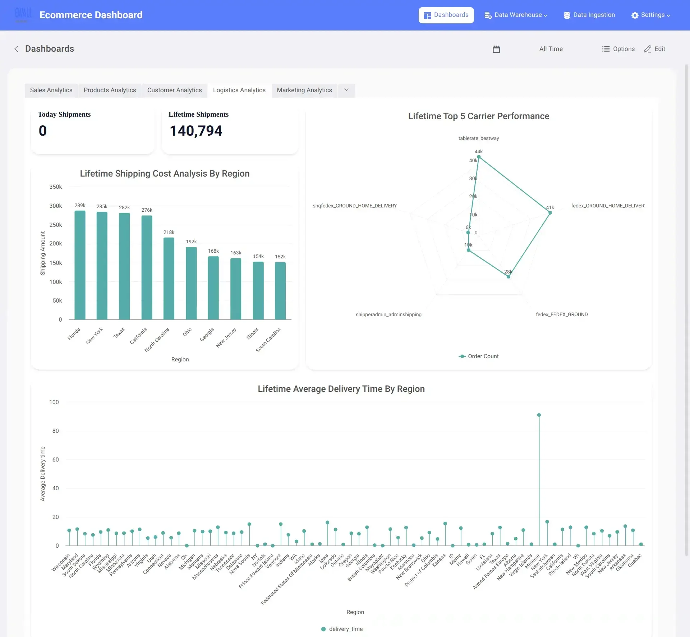Image resolution: width=690 pixels, height=637 pixels.
Task: Click Lifetime Average Delivery Time By Region title
Action: (341, 389)
